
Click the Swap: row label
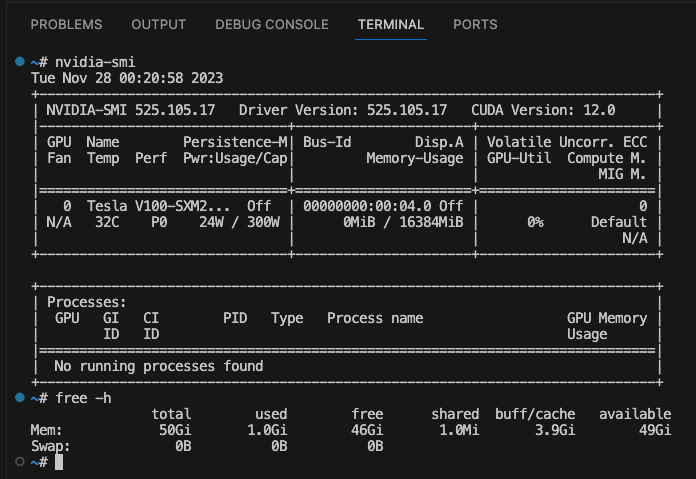pos(50,446)
